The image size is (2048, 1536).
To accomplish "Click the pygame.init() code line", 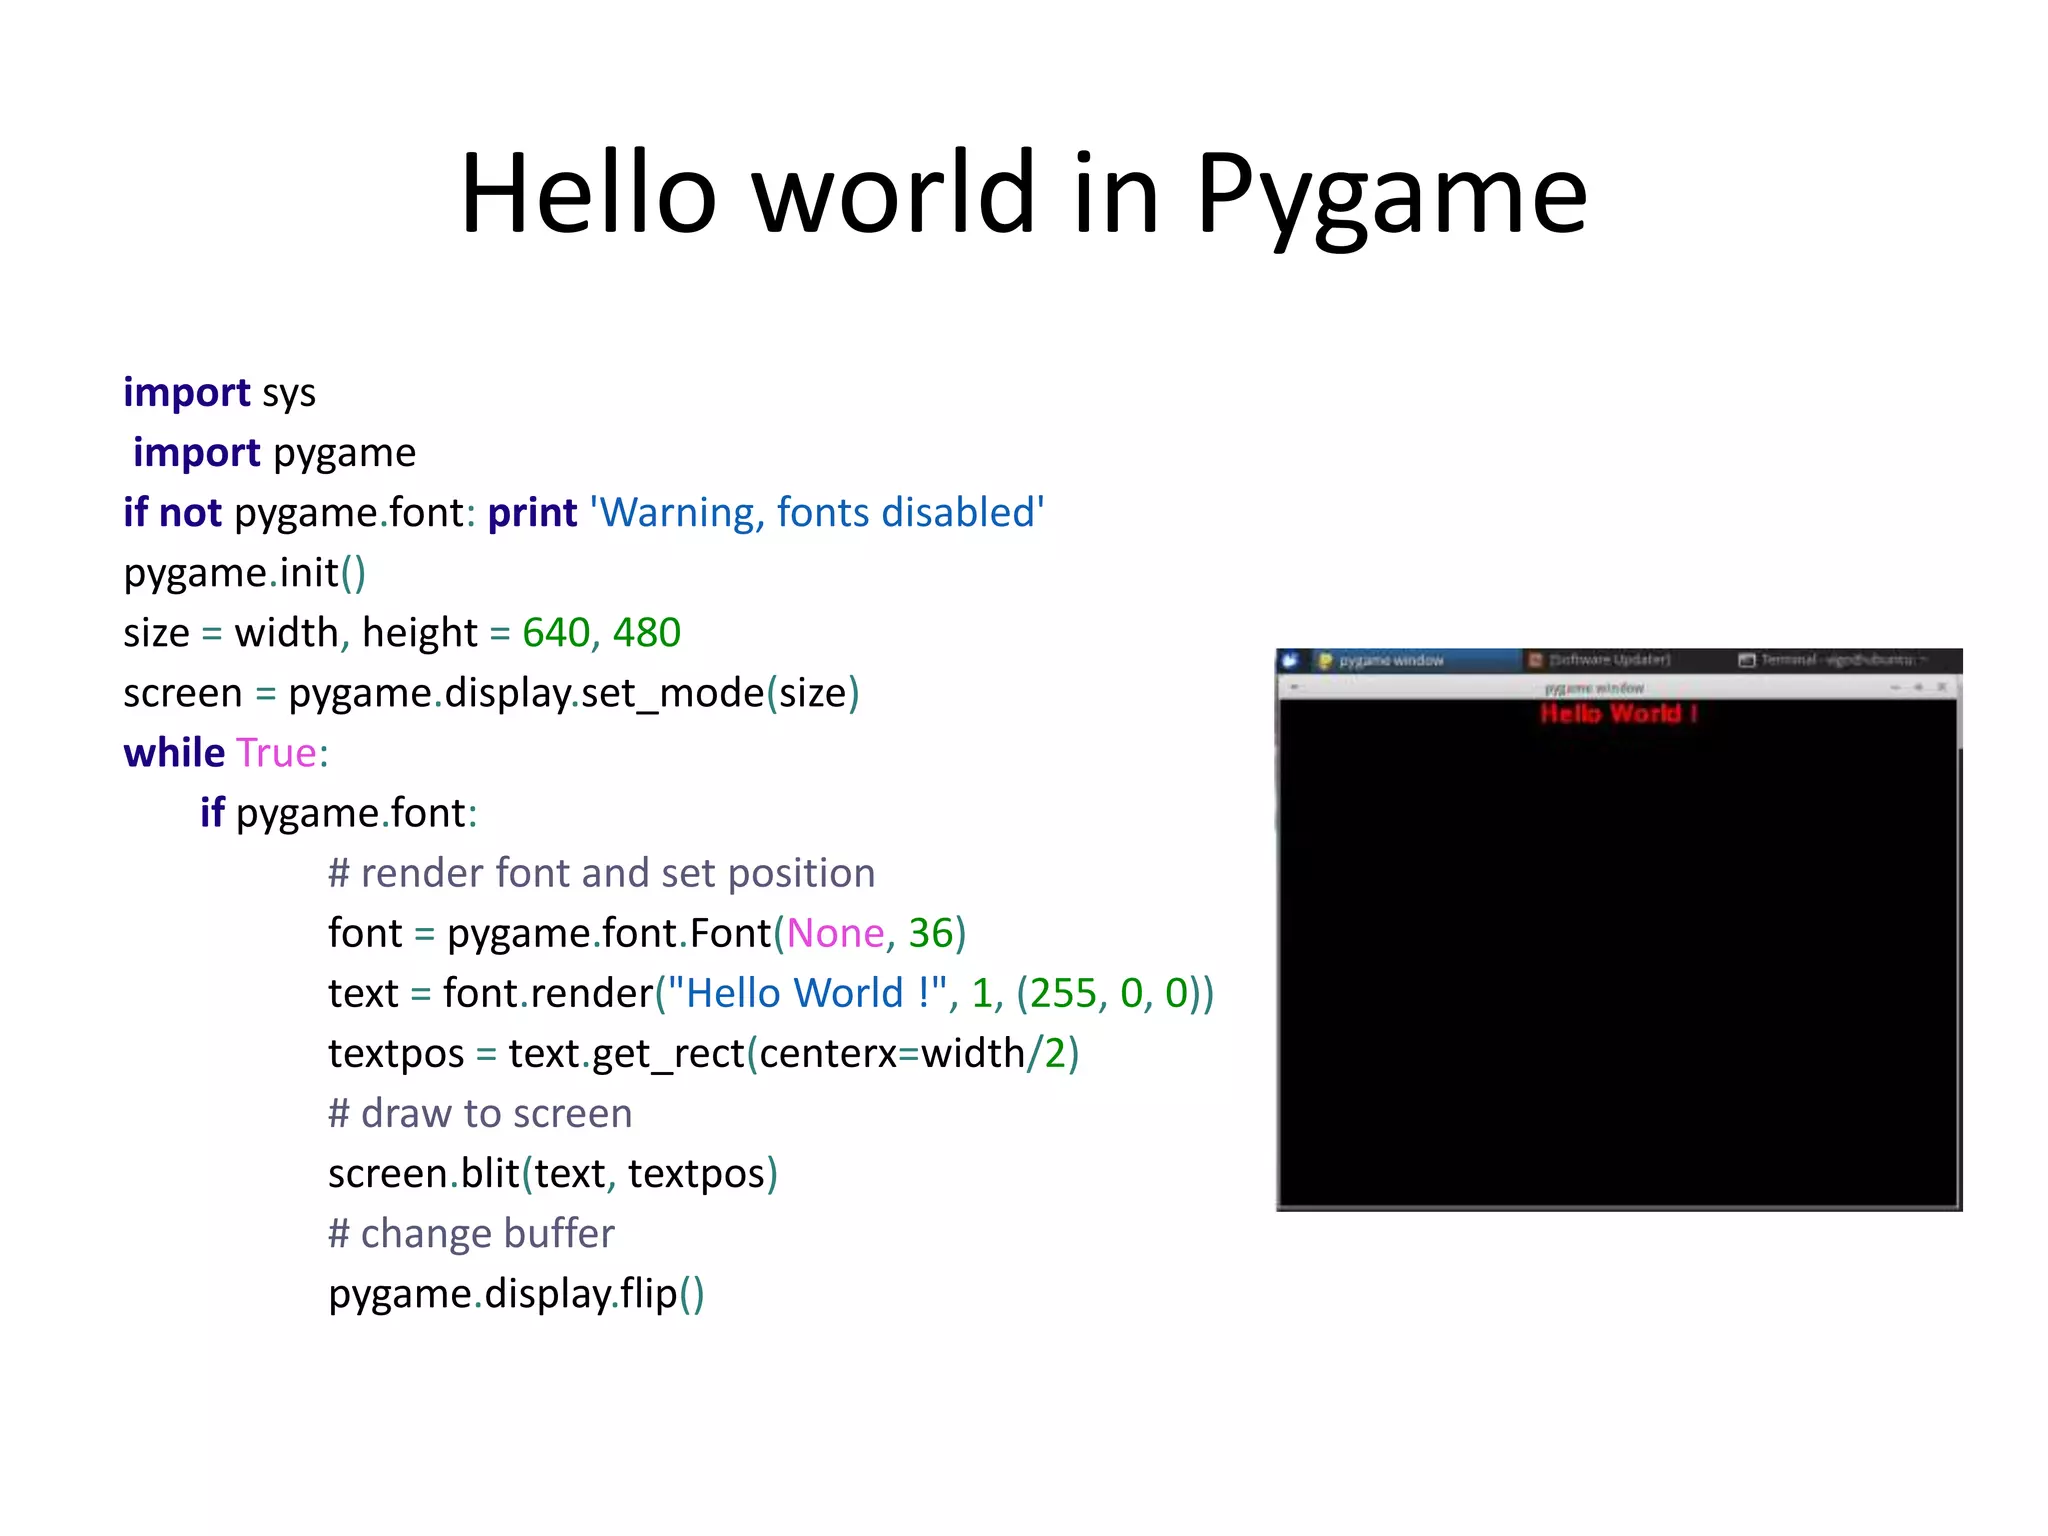I will coord(245,573).
